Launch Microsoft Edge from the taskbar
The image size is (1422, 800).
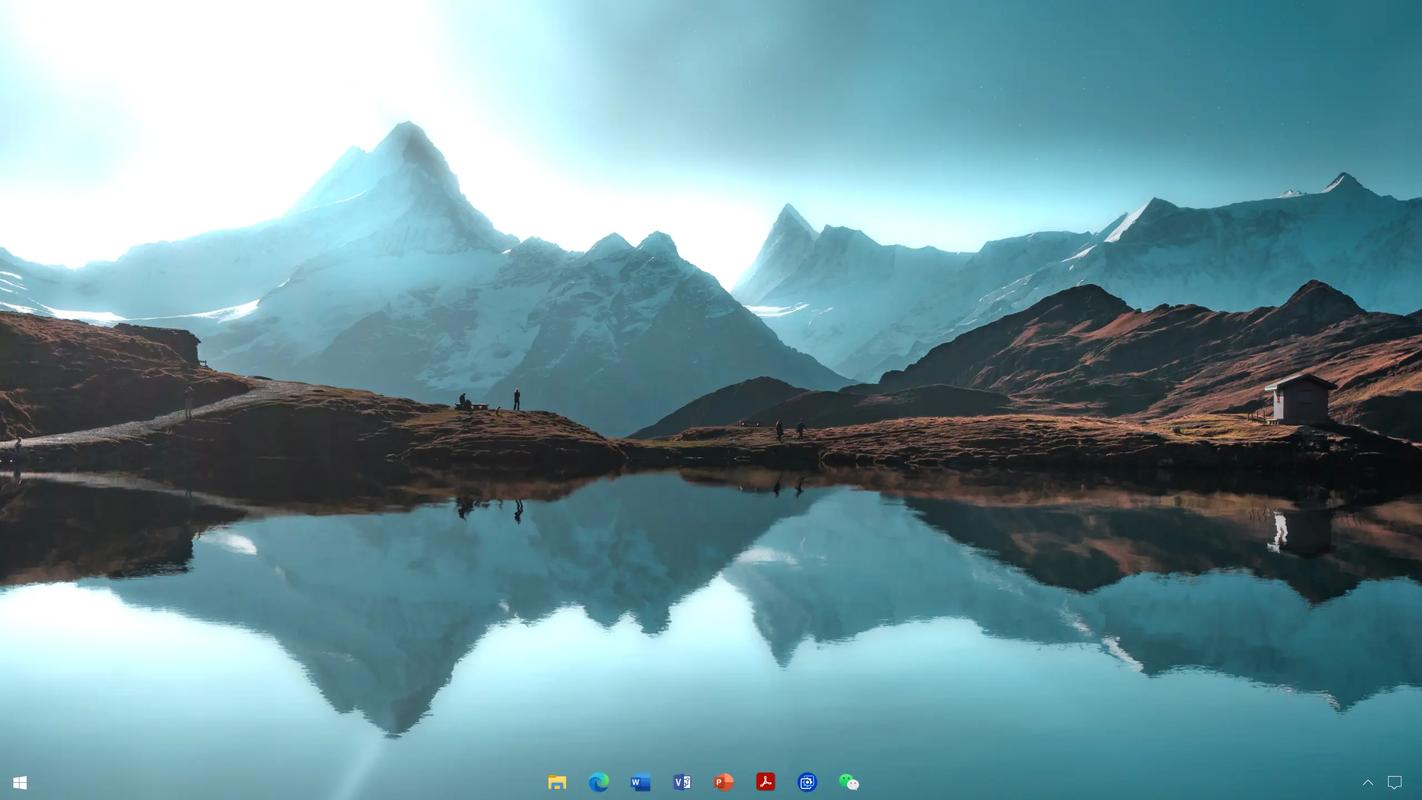point(599,782)
